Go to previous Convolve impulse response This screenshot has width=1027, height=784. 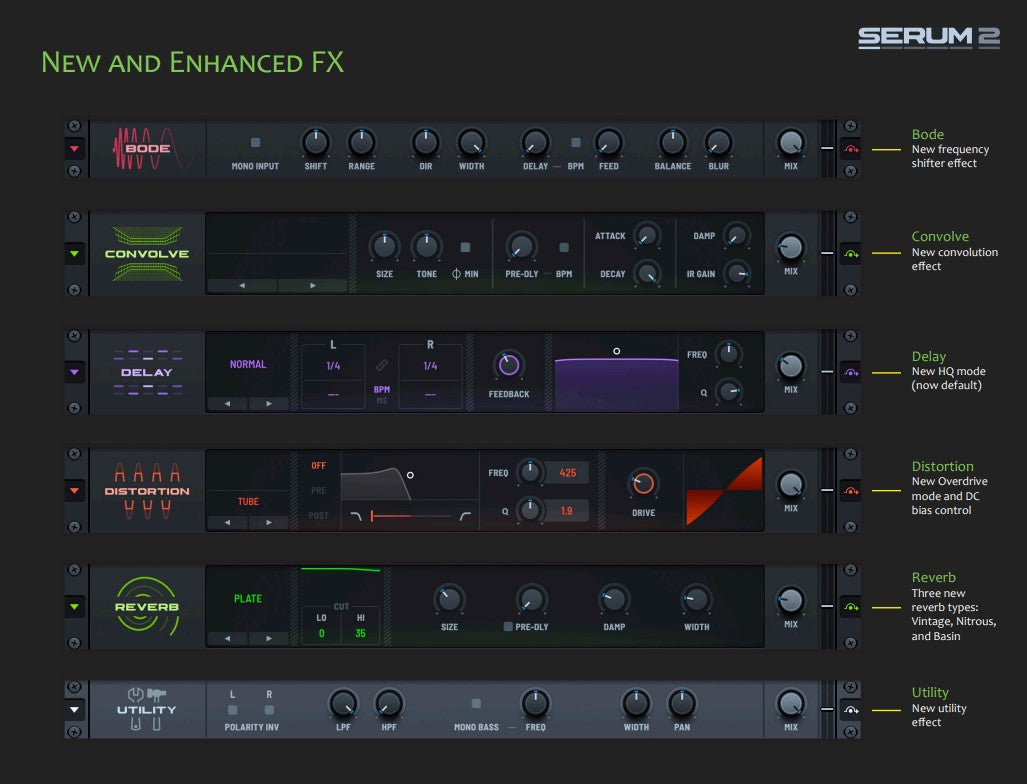coord(242,286)
